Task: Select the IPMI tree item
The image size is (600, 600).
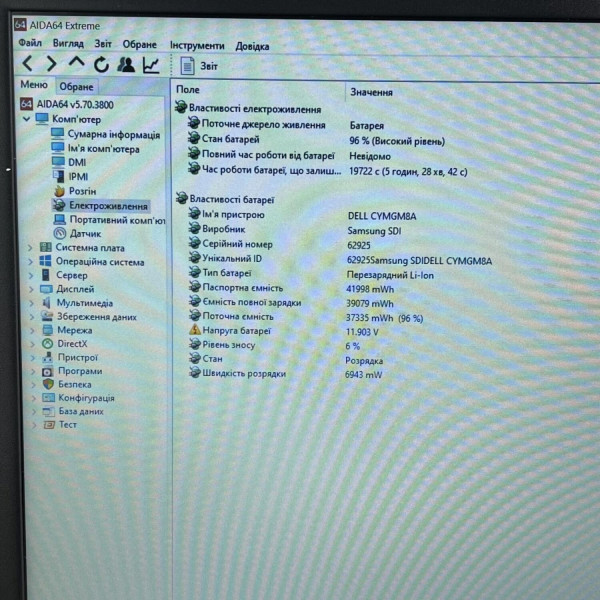Action: 70,176
